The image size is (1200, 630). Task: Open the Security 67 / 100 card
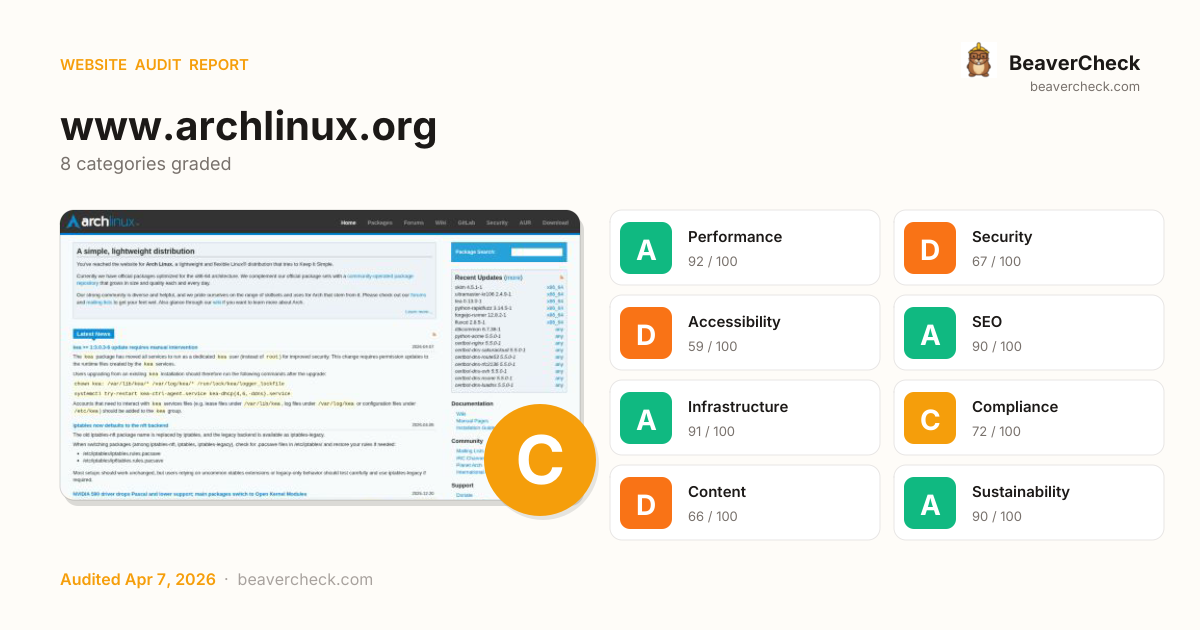(x=1029, y=248)
